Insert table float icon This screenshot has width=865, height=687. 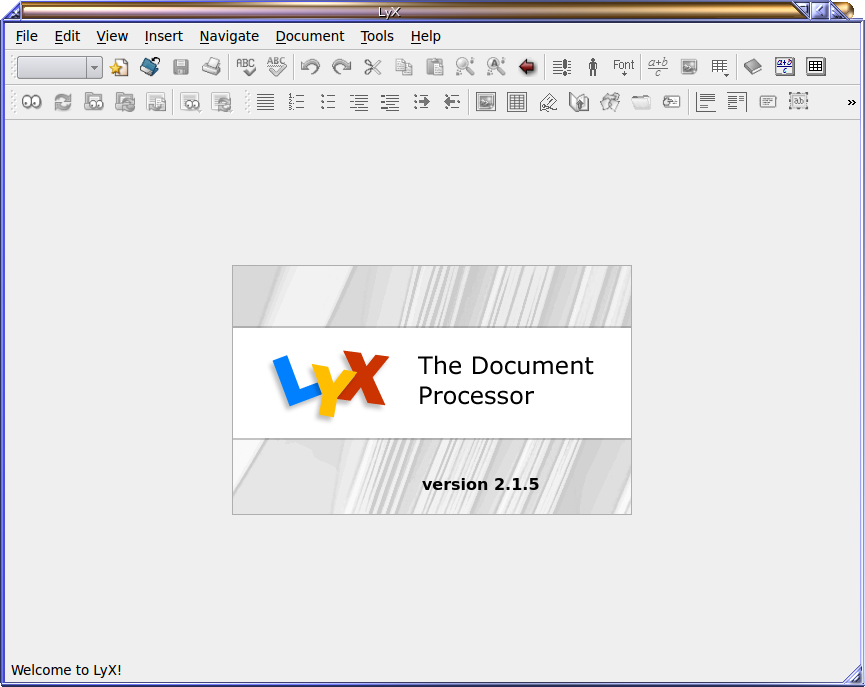click(517, 102)
